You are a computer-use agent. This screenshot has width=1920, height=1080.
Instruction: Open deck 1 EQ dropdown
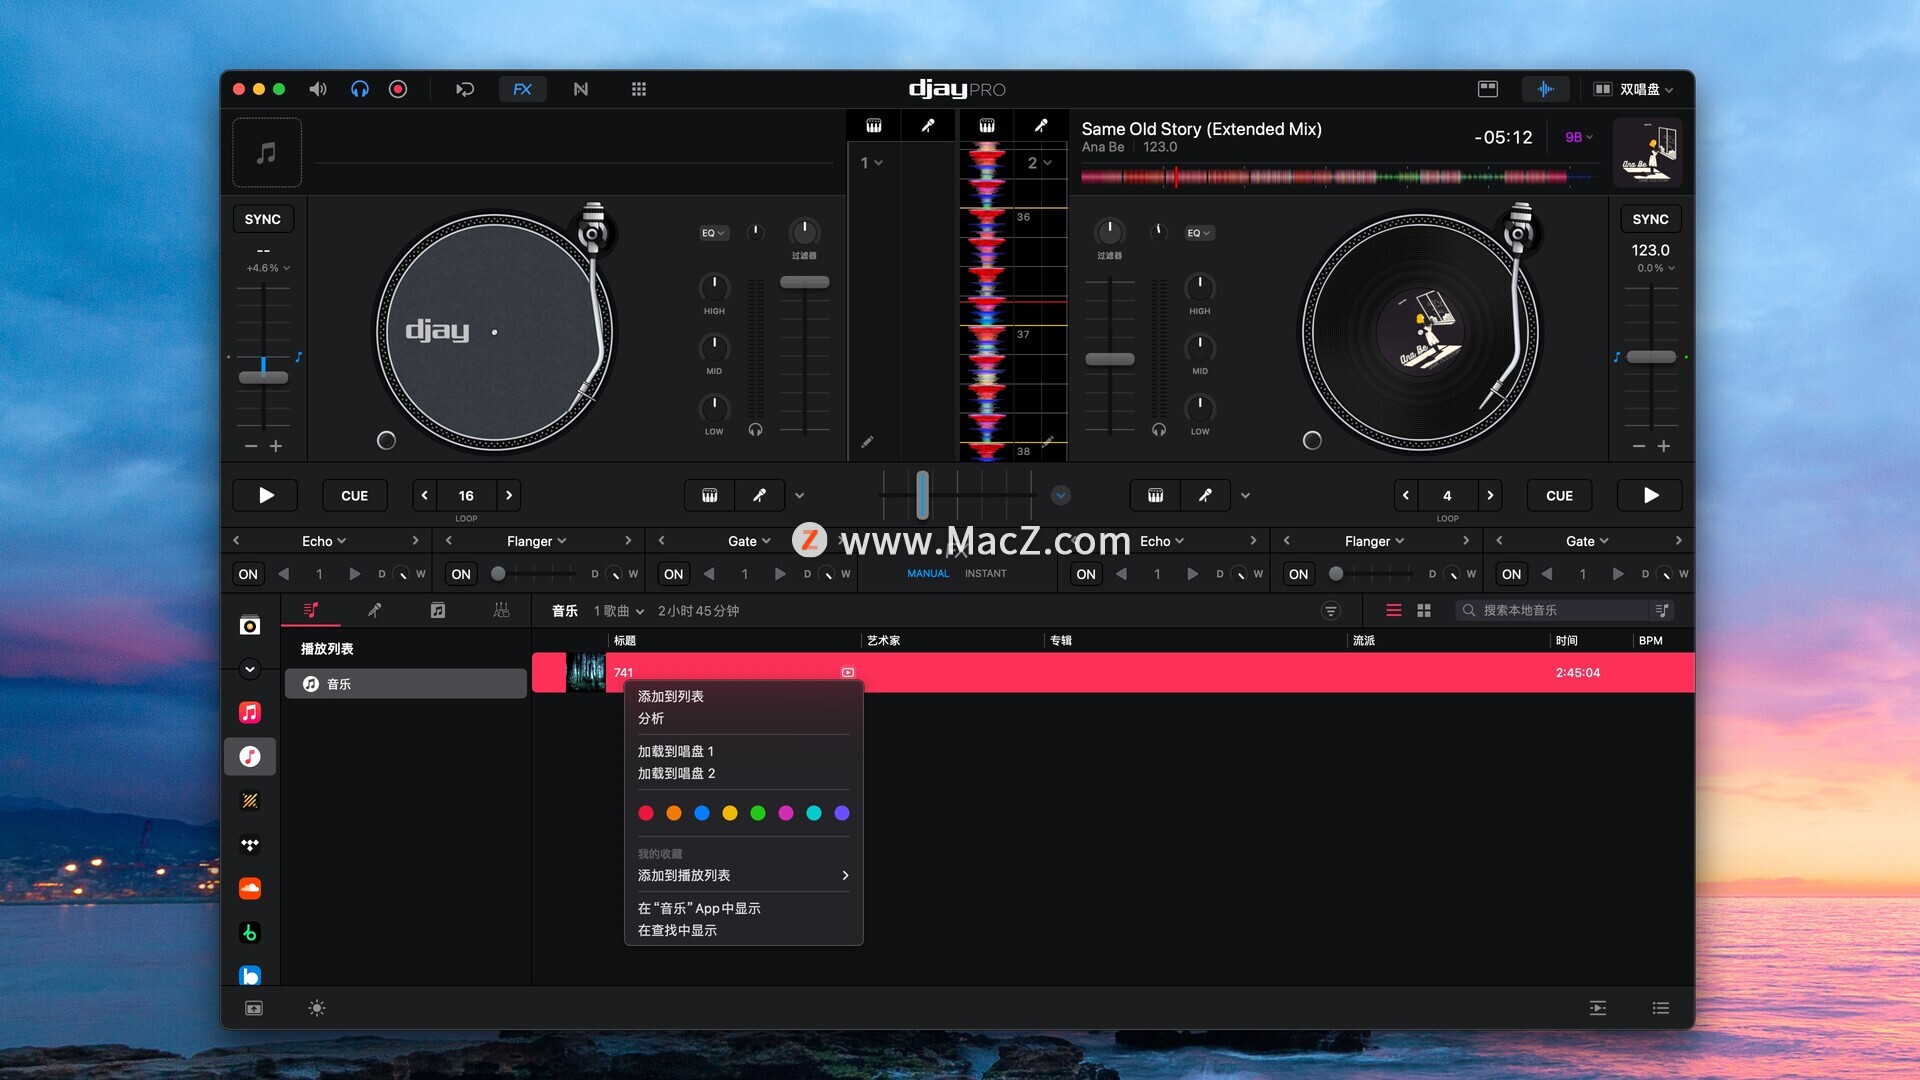pos(713,233)
